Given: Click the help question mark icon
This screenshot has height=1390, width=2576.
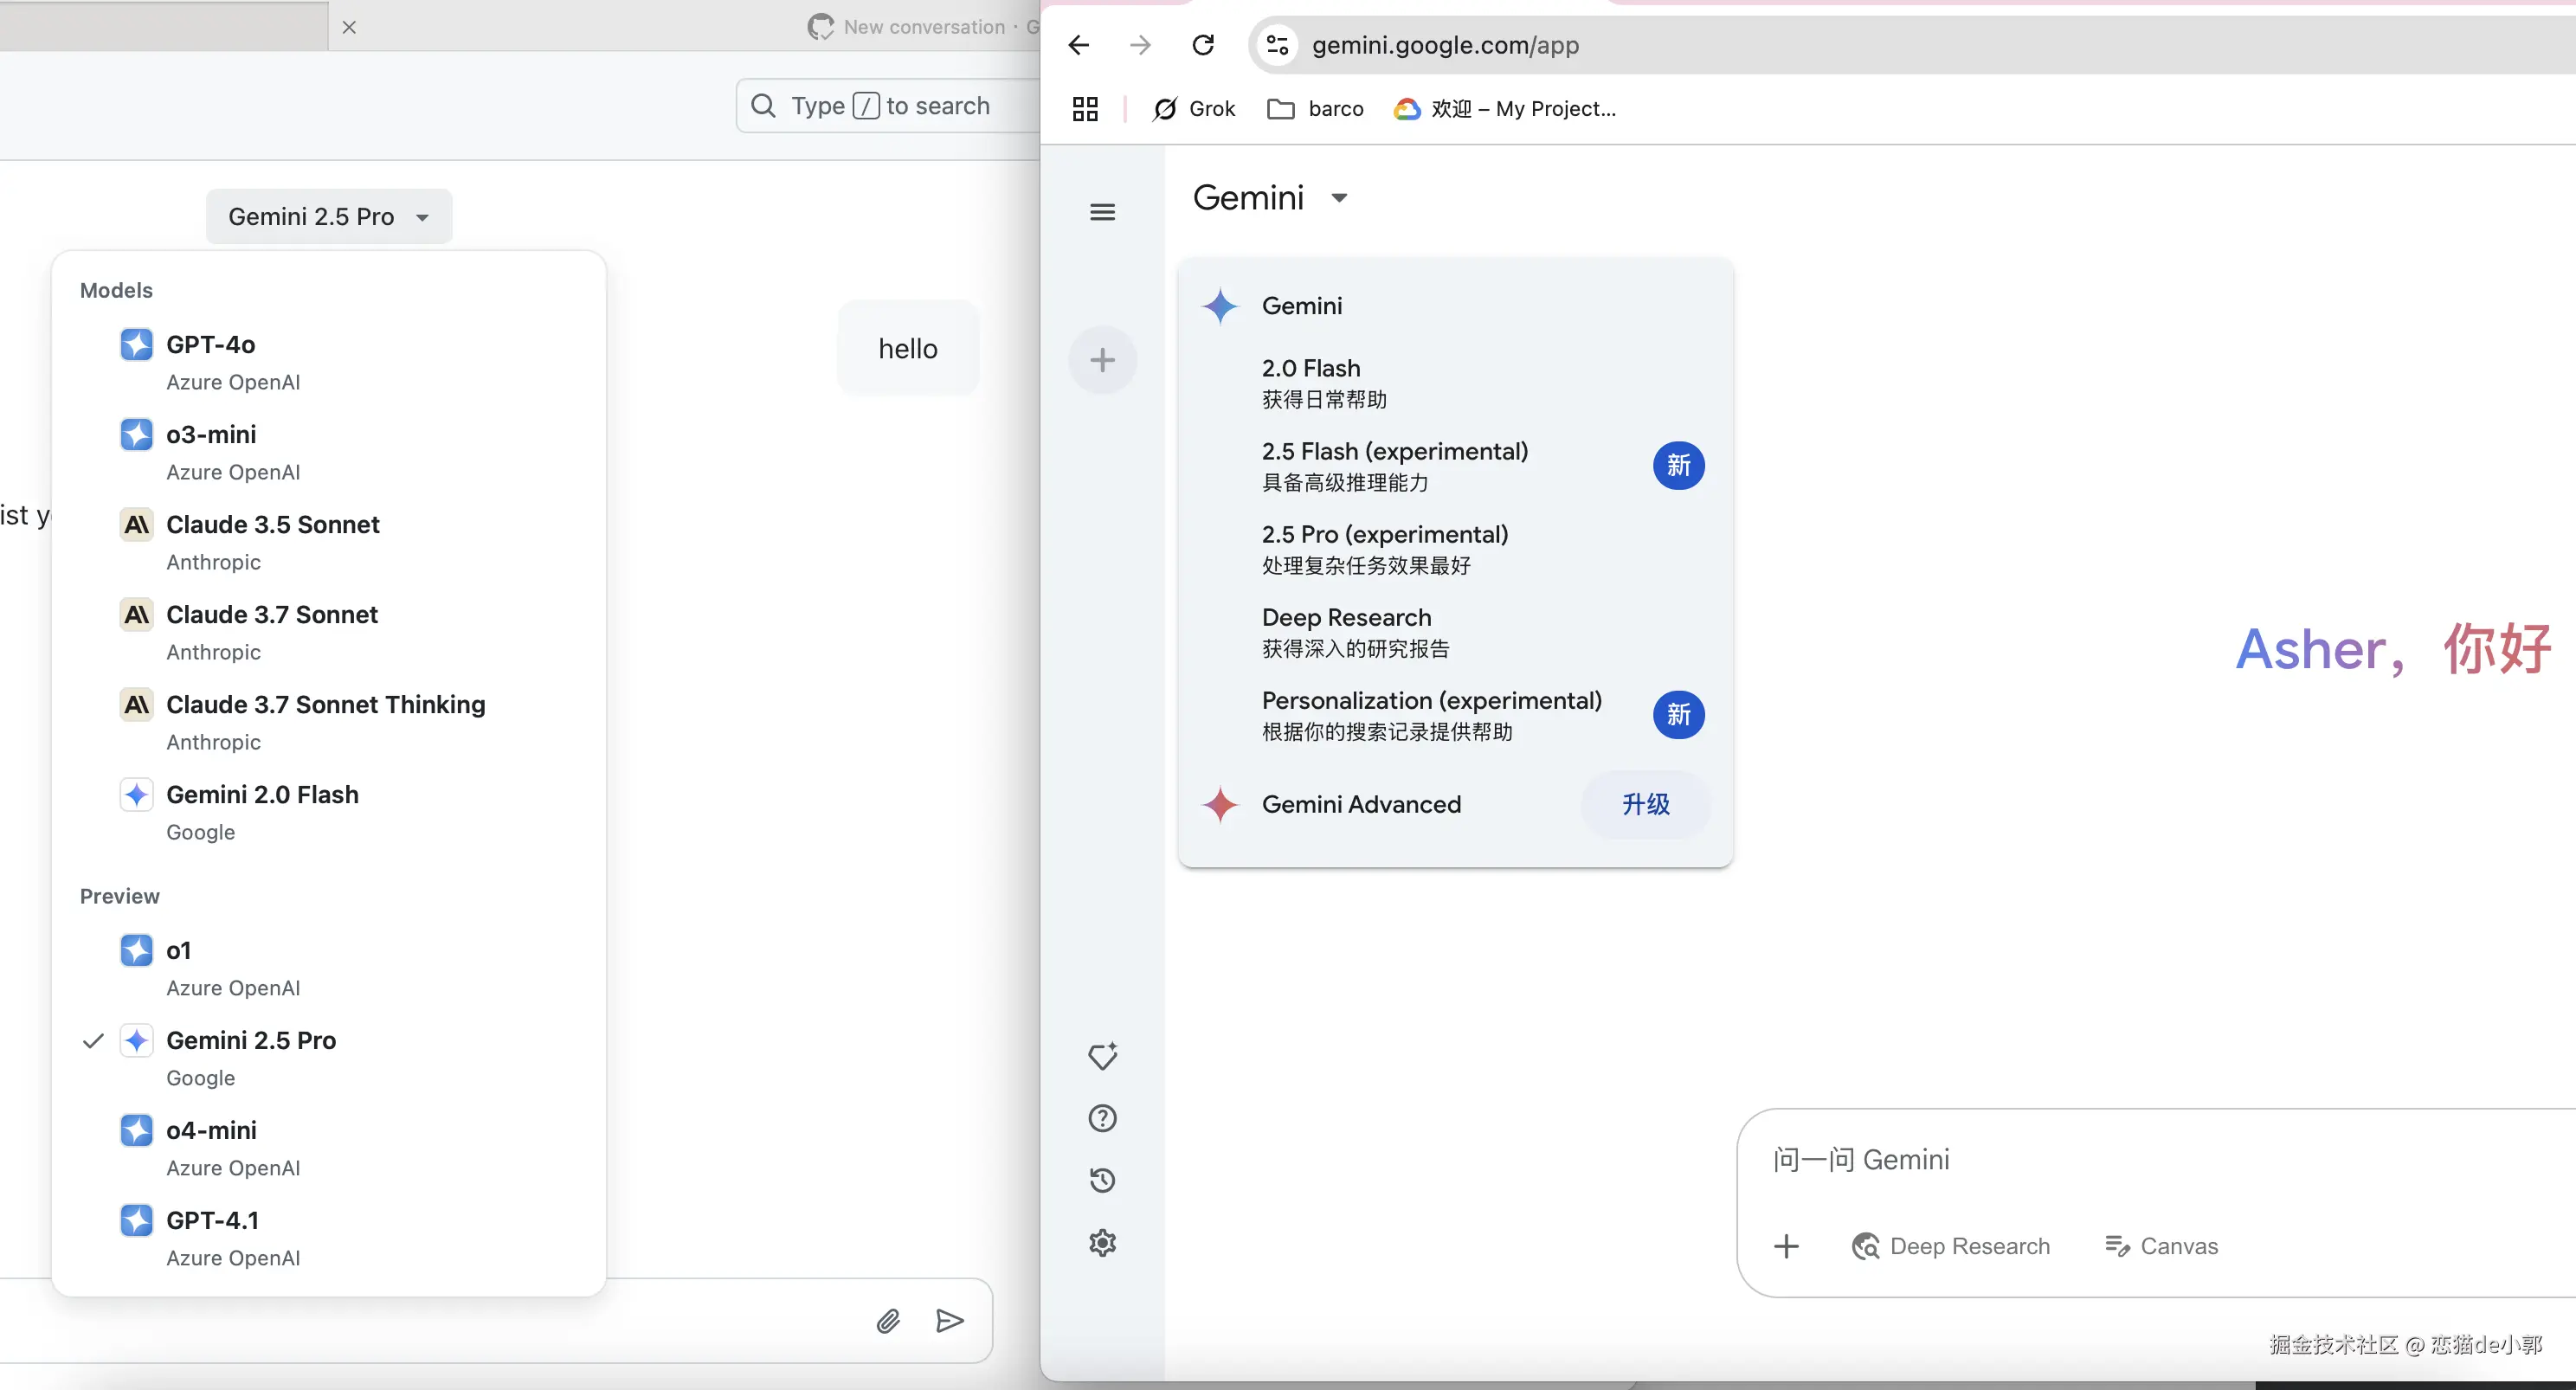Looking at the screenshot, I should point(1102,1118).
